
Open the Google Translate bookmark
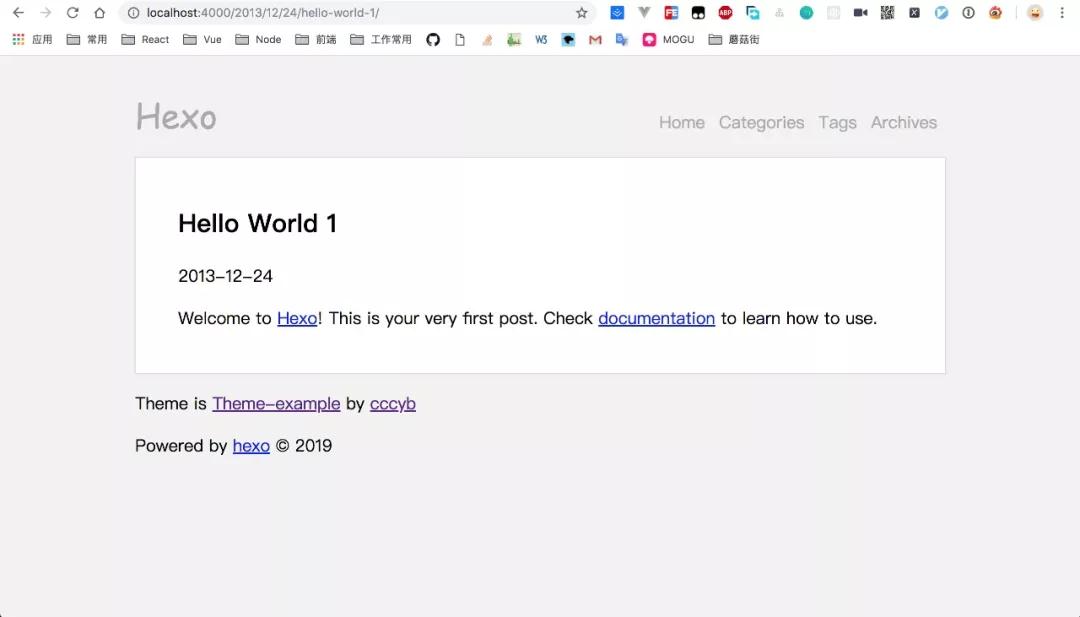(622, 39)
